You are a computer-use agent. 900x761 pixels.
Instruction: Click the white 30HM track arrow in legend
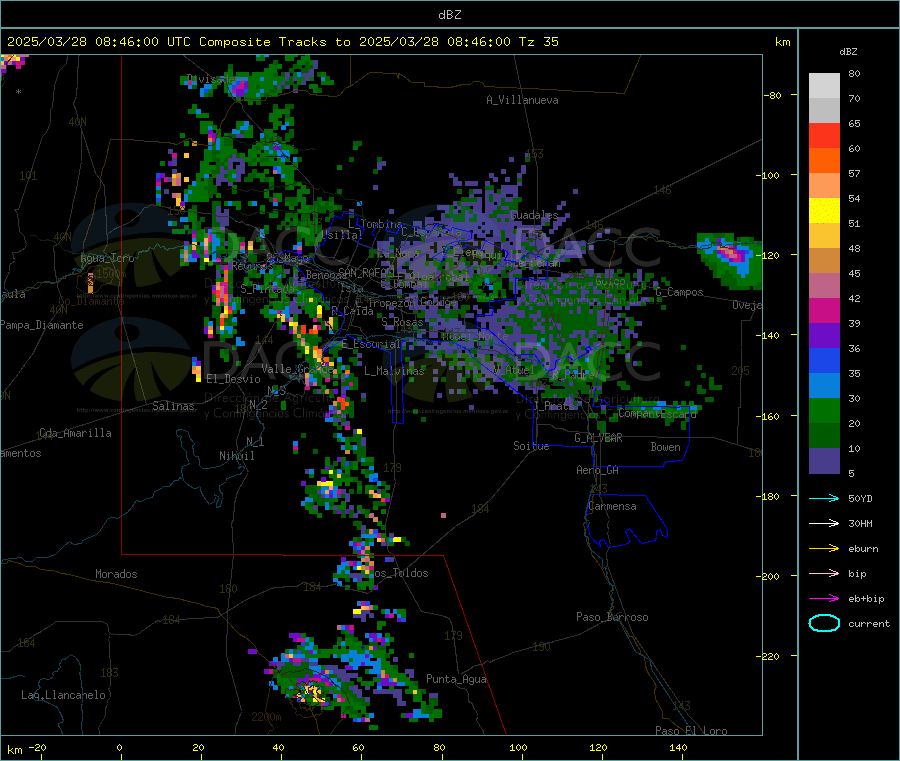click(824, 523)
